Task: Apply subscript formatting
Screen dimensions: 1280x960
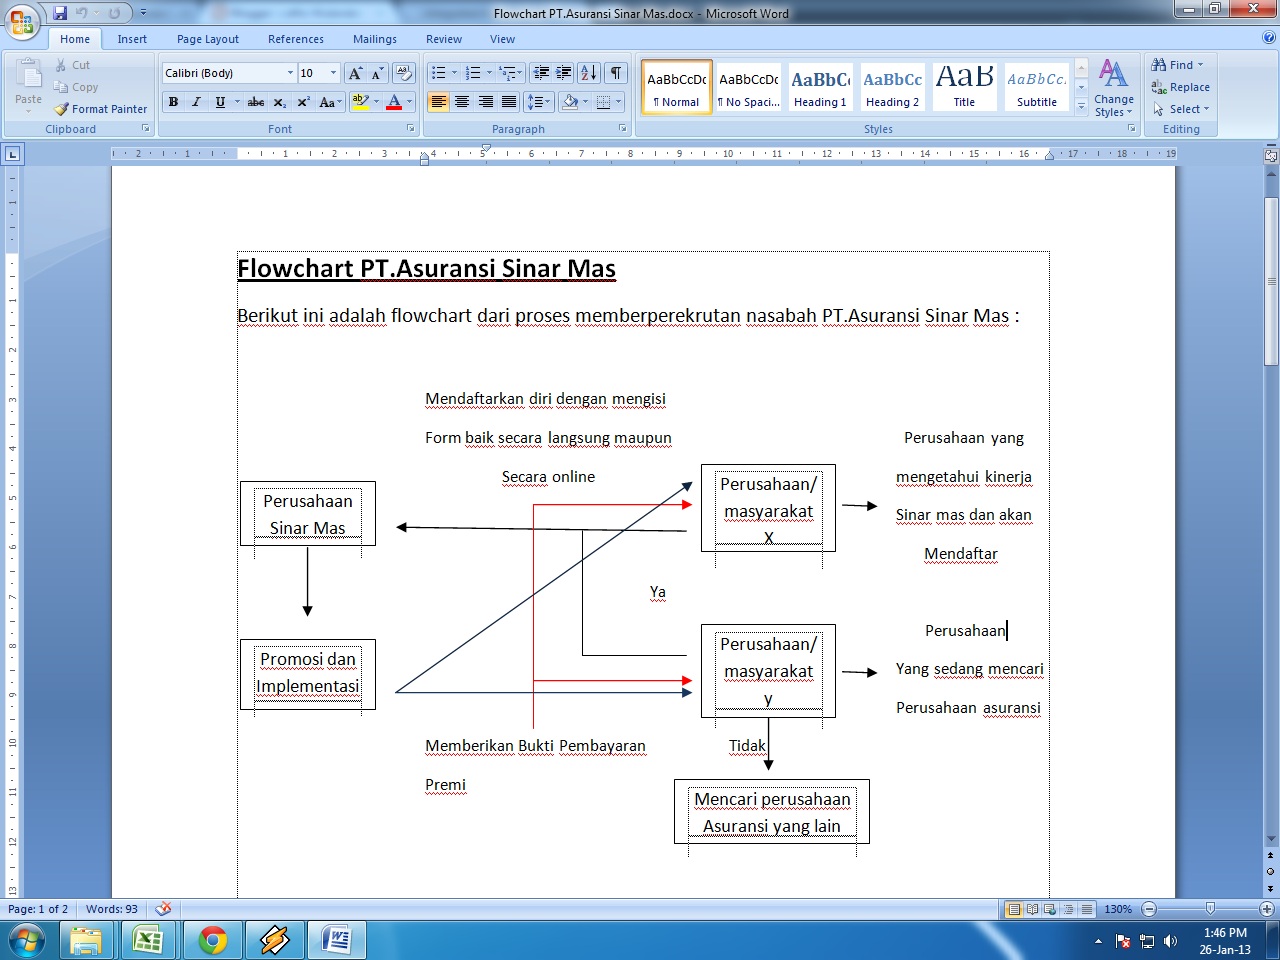Action: (280, 102)
